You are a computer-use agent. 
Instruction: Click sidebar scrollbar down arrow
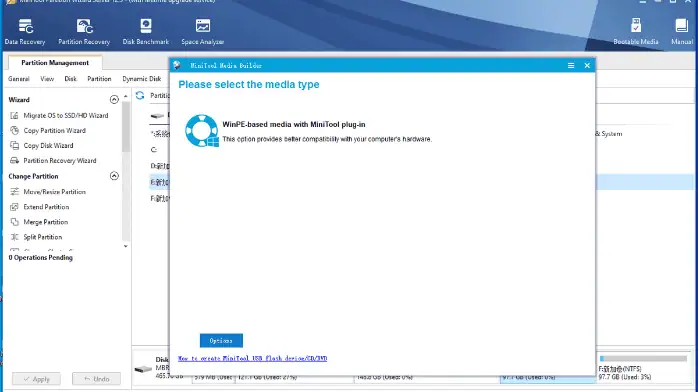126,246
